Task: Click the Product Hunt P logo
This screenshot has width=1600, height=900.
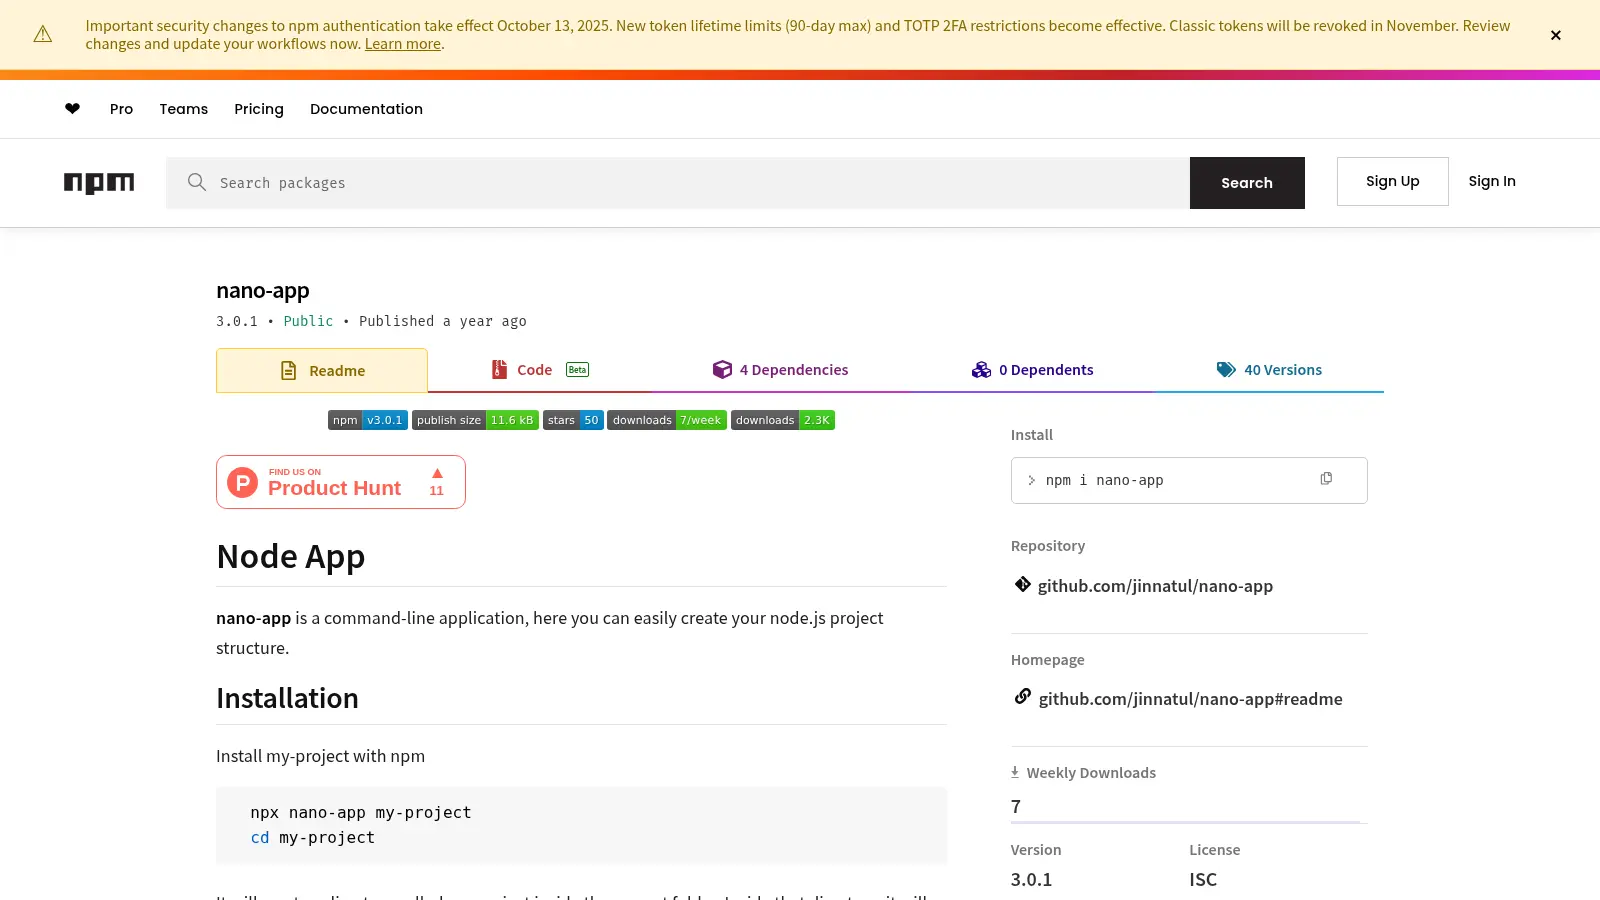Action: [243, 483]
